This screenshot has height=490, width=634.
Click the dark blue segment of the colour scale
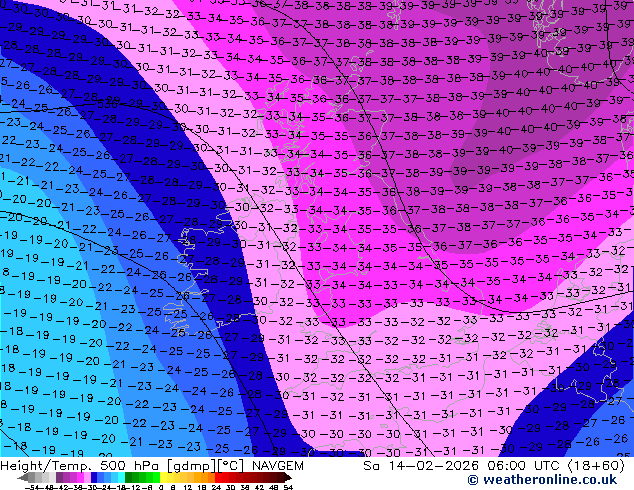pyautogui.click(x=94, y=477)
